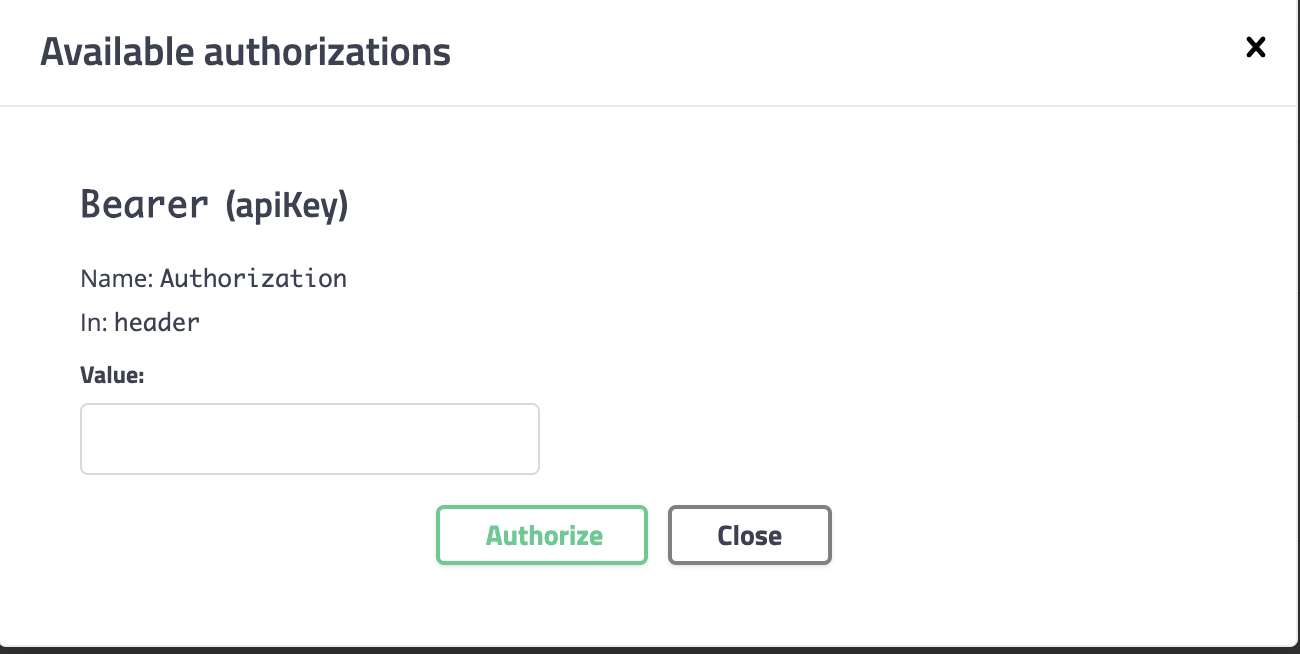
Task: Click the text entry box for the token
Action: coord(310,438)
